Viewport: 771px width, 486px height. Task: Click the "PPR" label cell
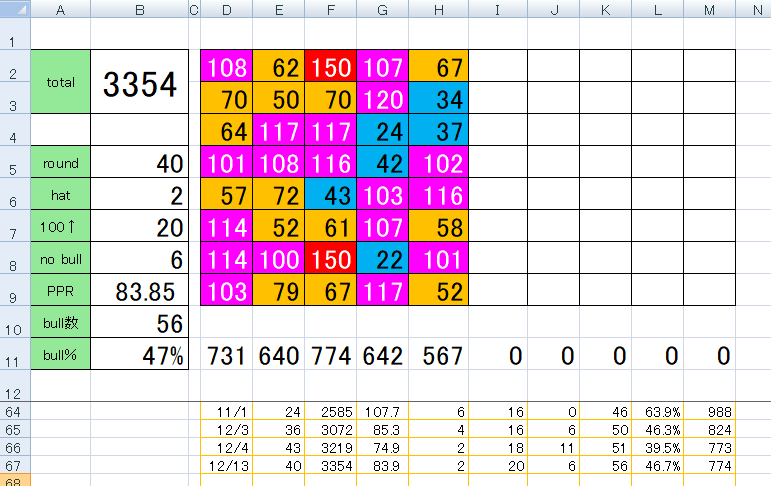(60, 290)
